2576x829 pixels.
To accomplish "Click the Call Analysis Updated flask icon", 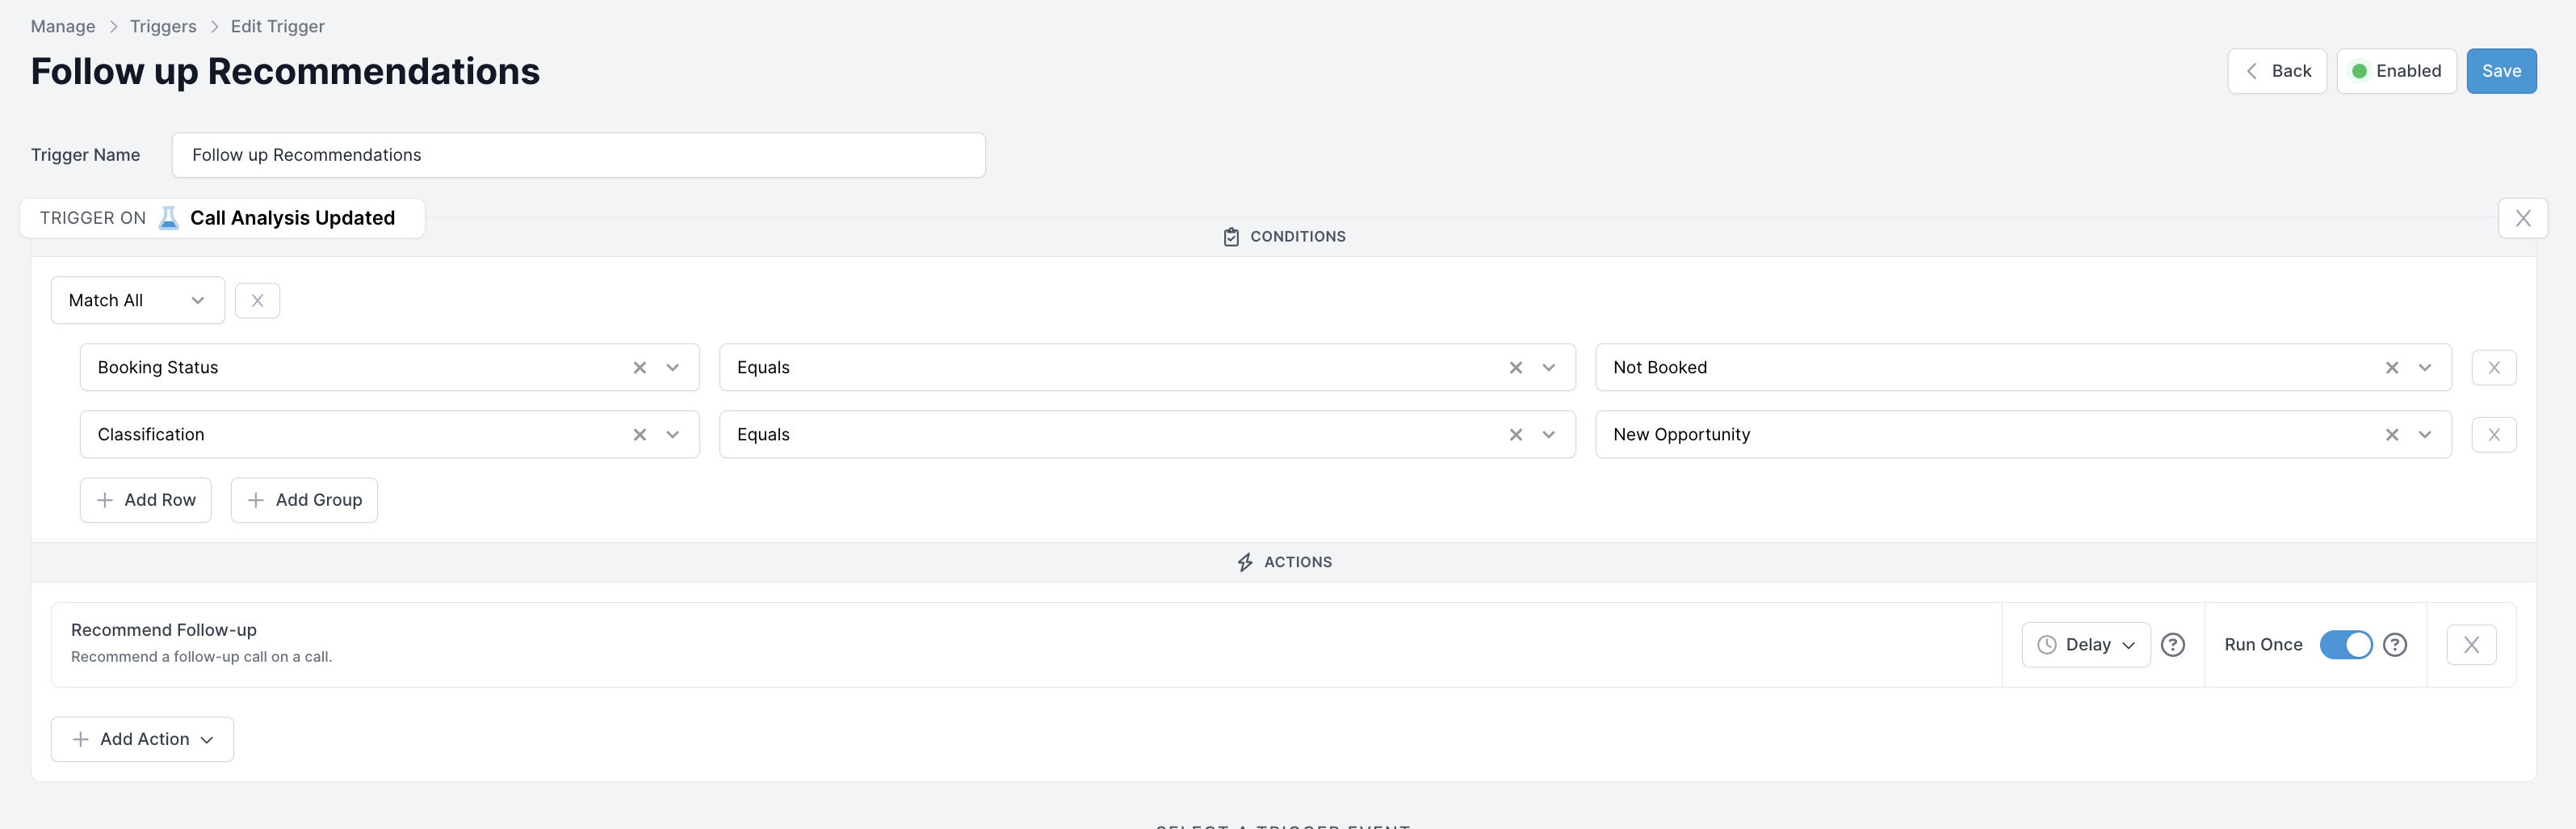I will [169, 218].
